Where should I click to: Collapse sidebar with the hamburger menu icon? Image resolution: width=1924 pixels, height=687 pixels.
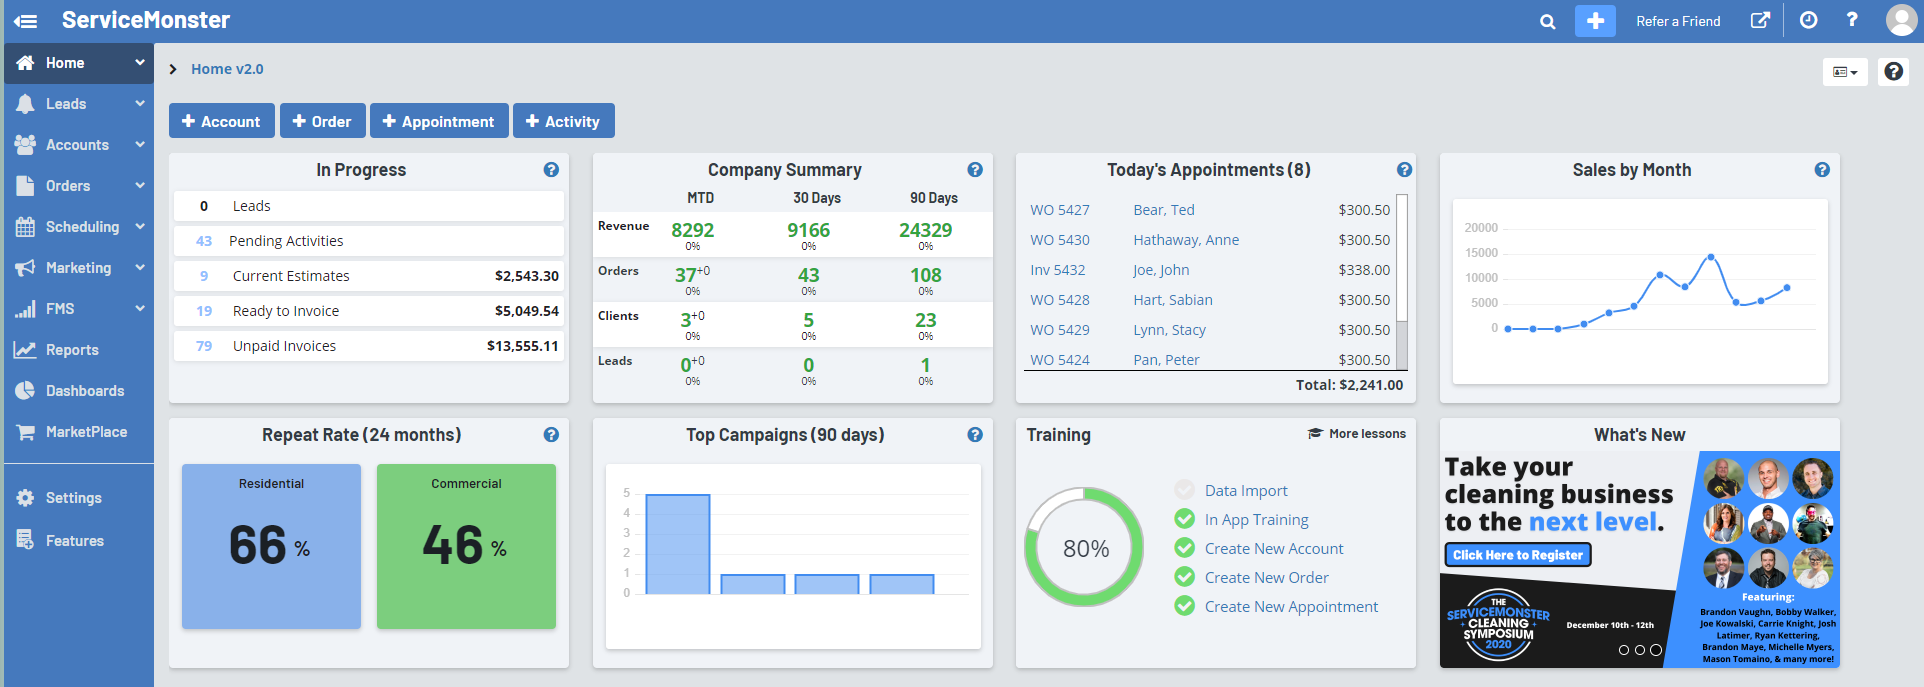point(26,21)
